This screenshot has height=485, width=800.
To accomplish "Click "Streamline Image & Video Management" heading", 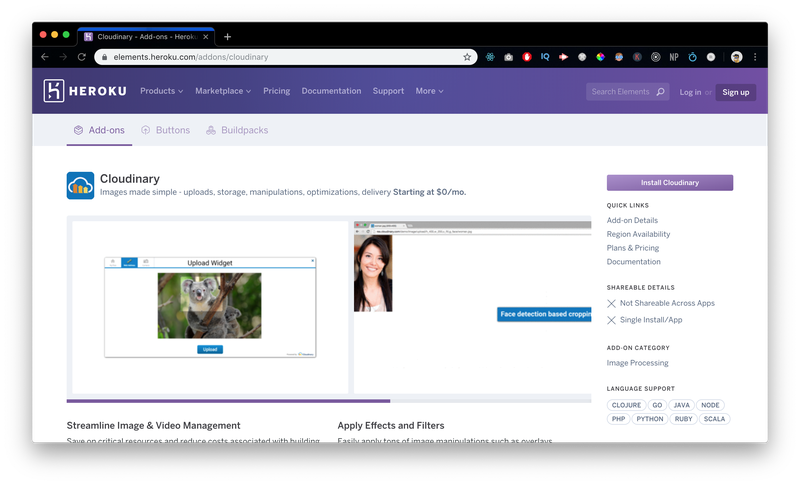I will pyautogui.click(x=153, y=425).
